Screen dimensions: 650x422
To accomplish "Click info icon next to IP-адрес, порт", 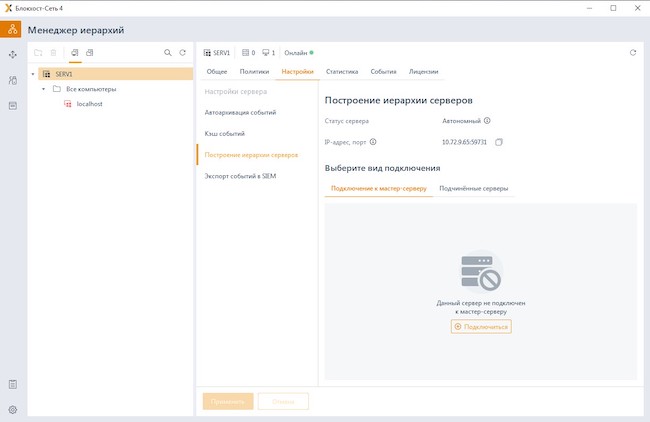I will pos(373,142).
